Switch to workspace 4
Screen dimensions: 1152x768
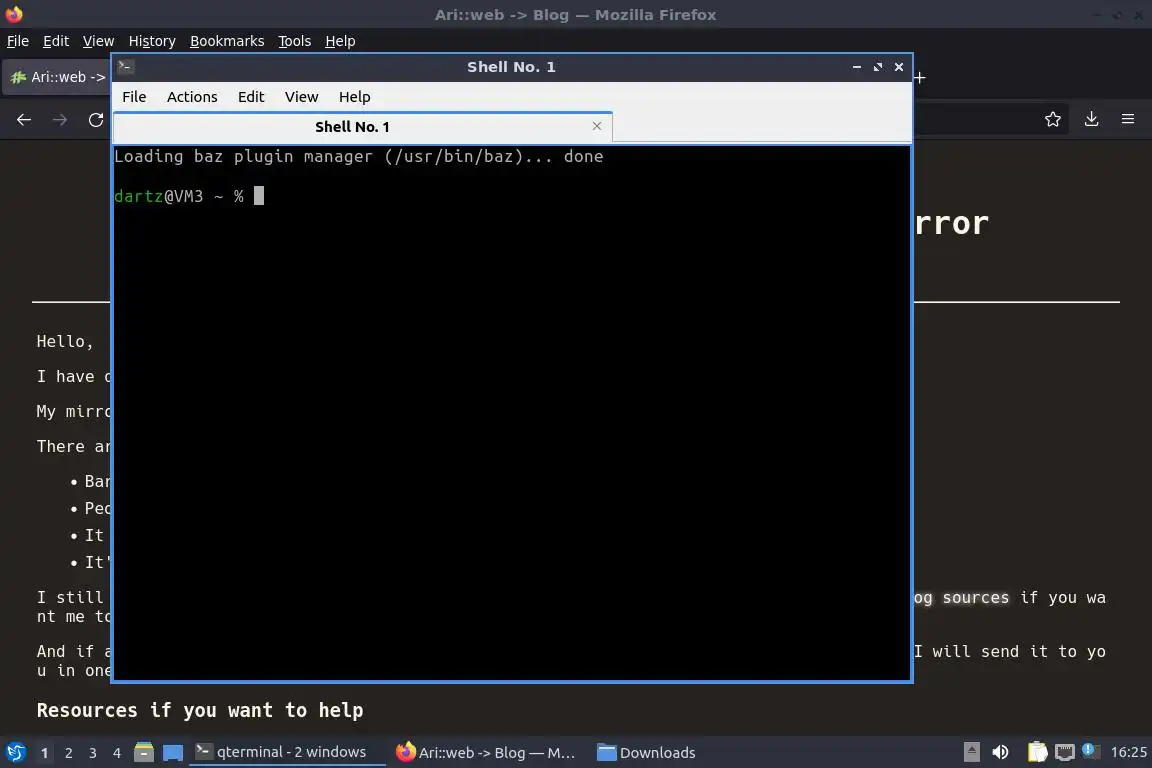[x=117, y=753]
